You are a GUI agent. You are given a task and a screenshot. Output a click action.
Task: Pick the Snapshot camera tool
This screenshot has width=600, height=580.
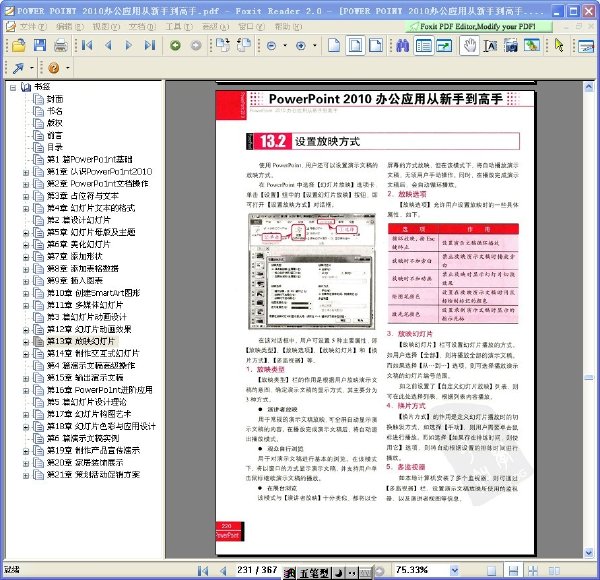(511, 46)
